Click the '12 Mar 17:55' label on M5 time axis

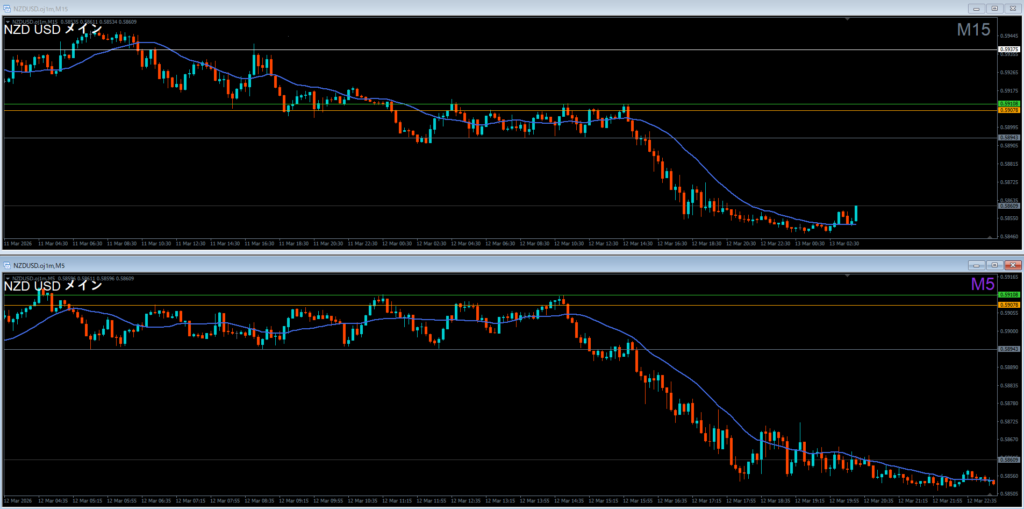(739, 499)
